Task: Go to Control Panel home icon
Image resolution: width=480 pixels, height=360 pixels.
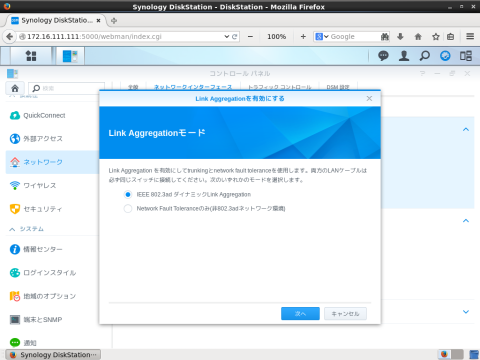Action: point(15,88)
